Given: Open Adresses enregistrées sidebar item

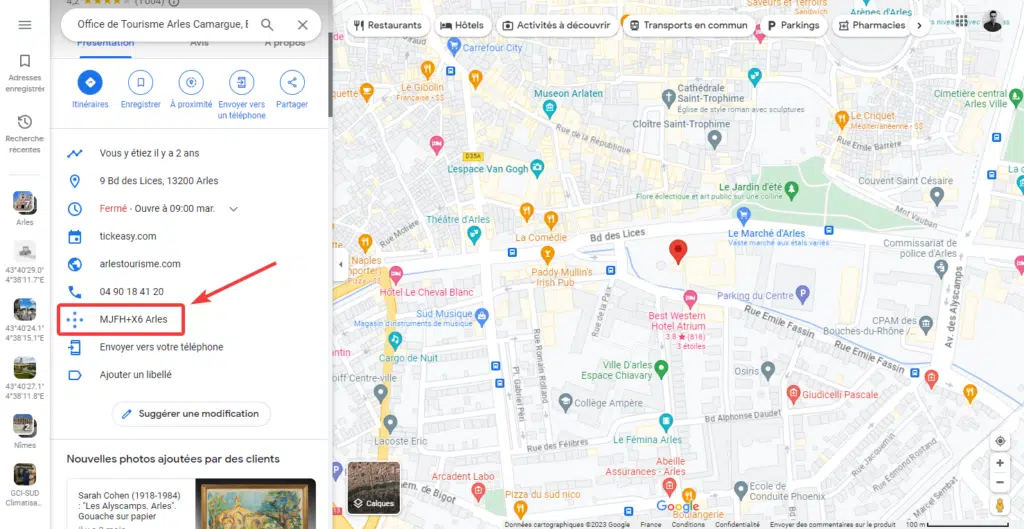Looking at the screenshot, I should point(25,73).
